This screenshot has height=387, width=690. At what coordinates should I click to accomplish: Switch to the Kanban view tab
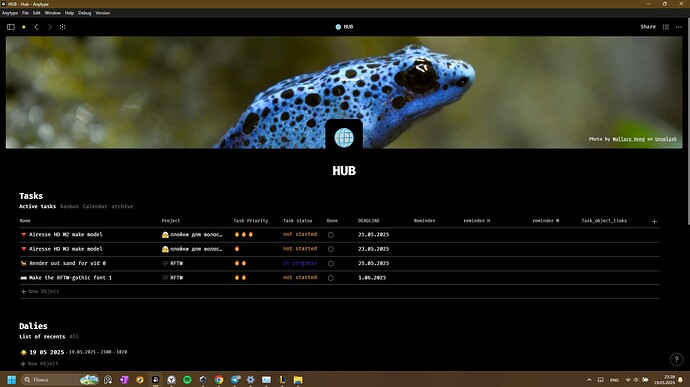(x=70, y=206)
